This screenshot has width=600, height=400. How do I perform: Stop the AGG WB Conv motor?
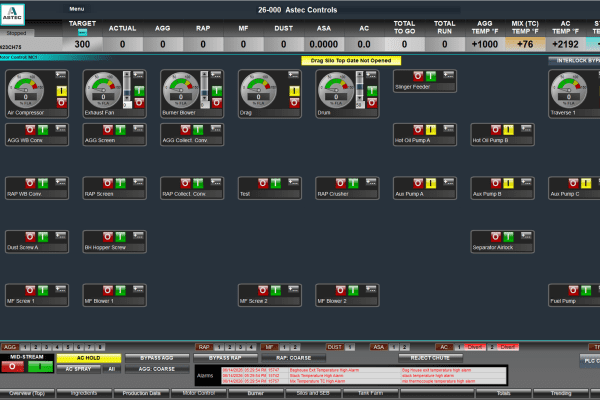[x=30, y=130]
